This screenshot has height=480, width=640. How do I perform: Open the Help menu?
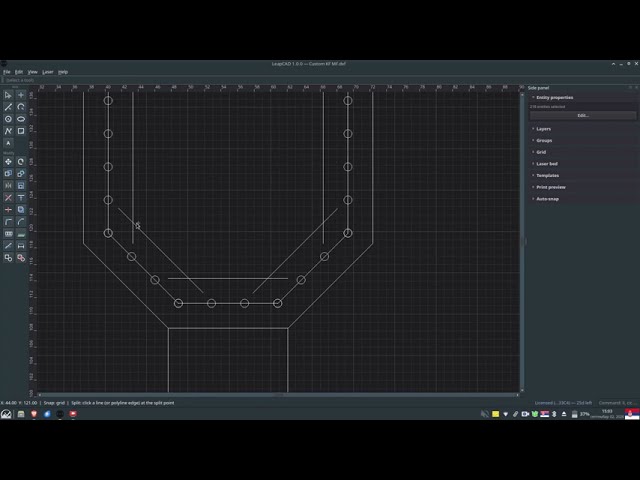[x=63, y=72]
